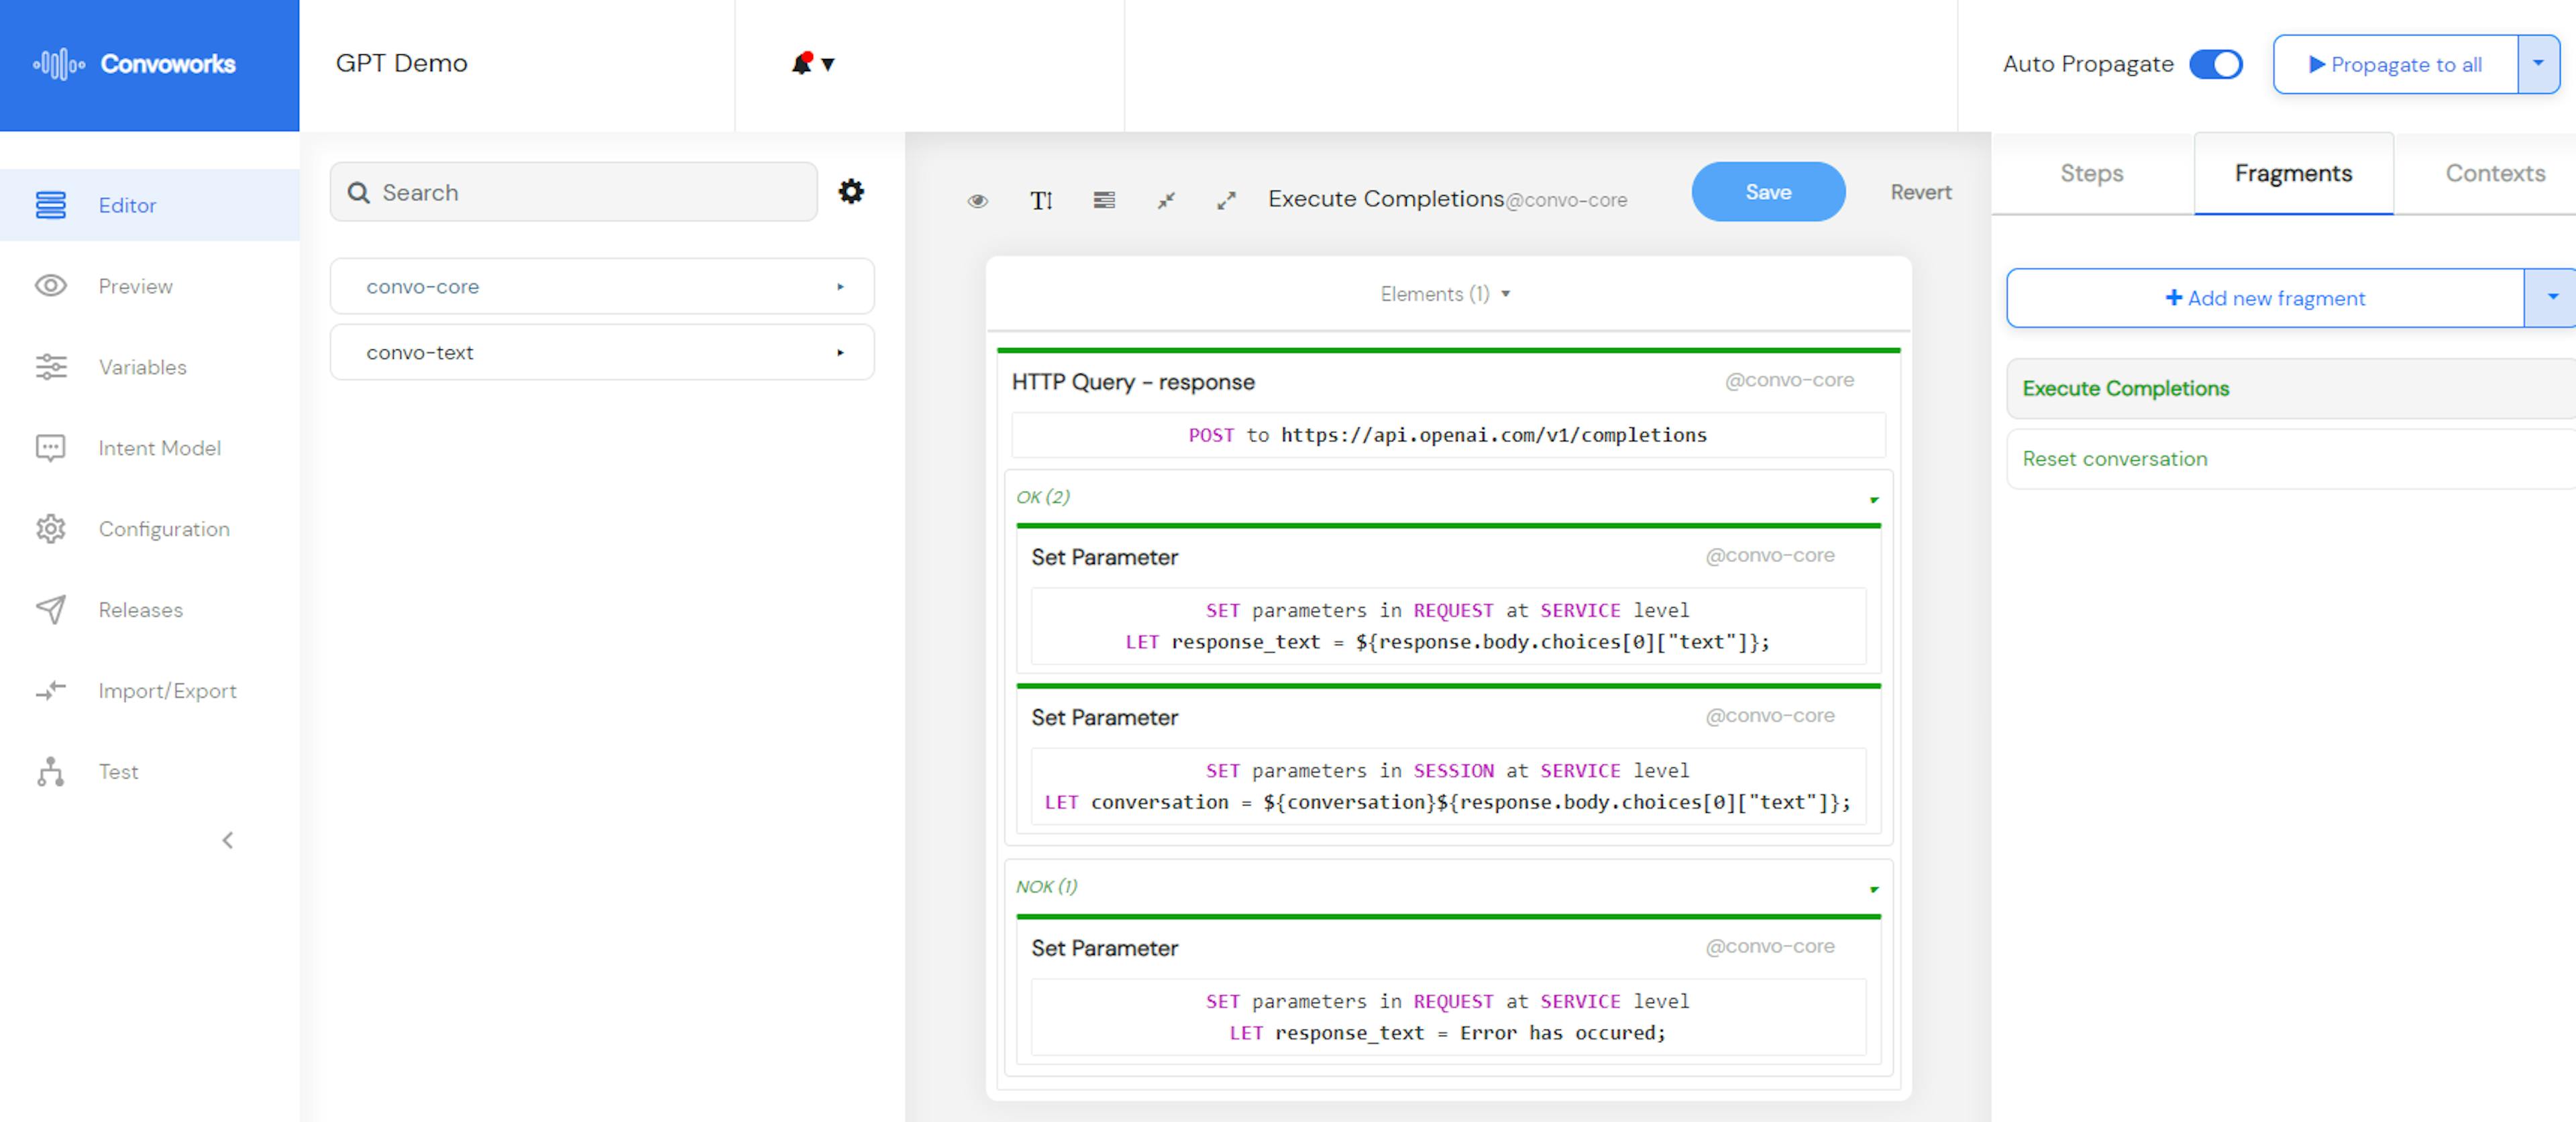Viewport: 2576px width, 1122px height.
Task: Open the Intent Model sidebar item
Action: pyautogui.click(x=150, y=448)
